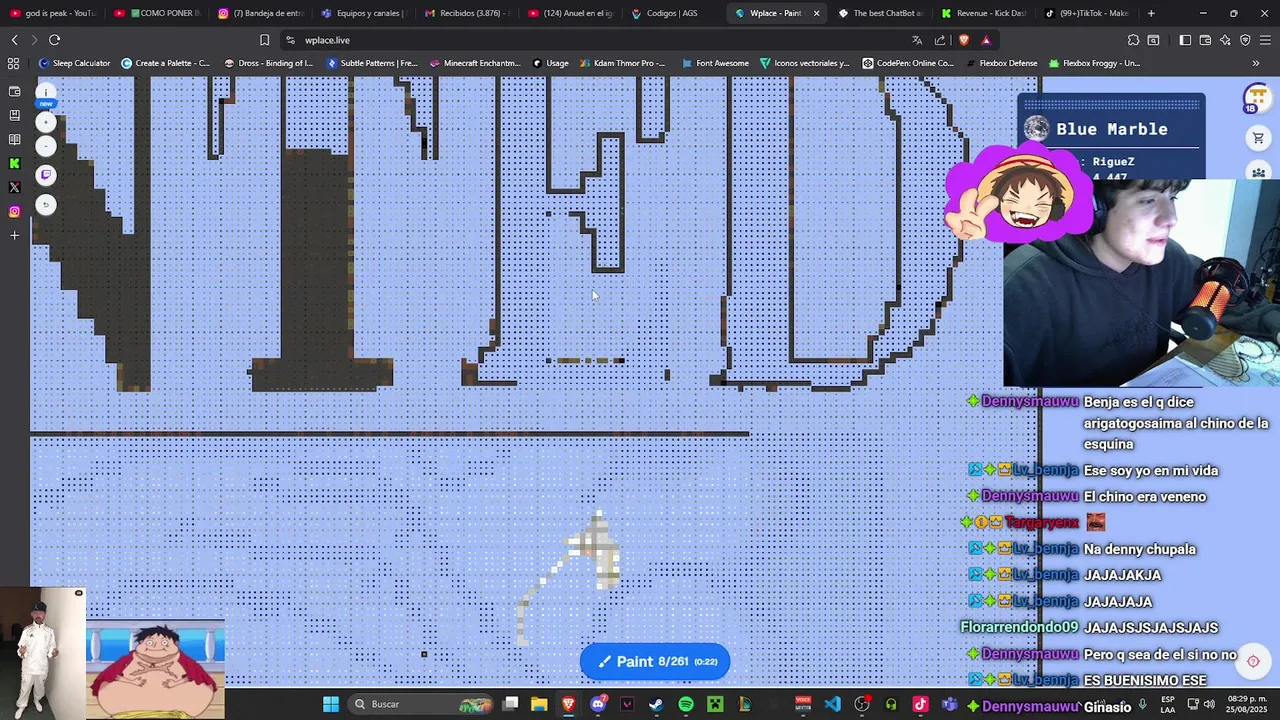1280x720 pixels.
Task: Switch to The best ChatBot tab
Action: [x=881, y=13]
